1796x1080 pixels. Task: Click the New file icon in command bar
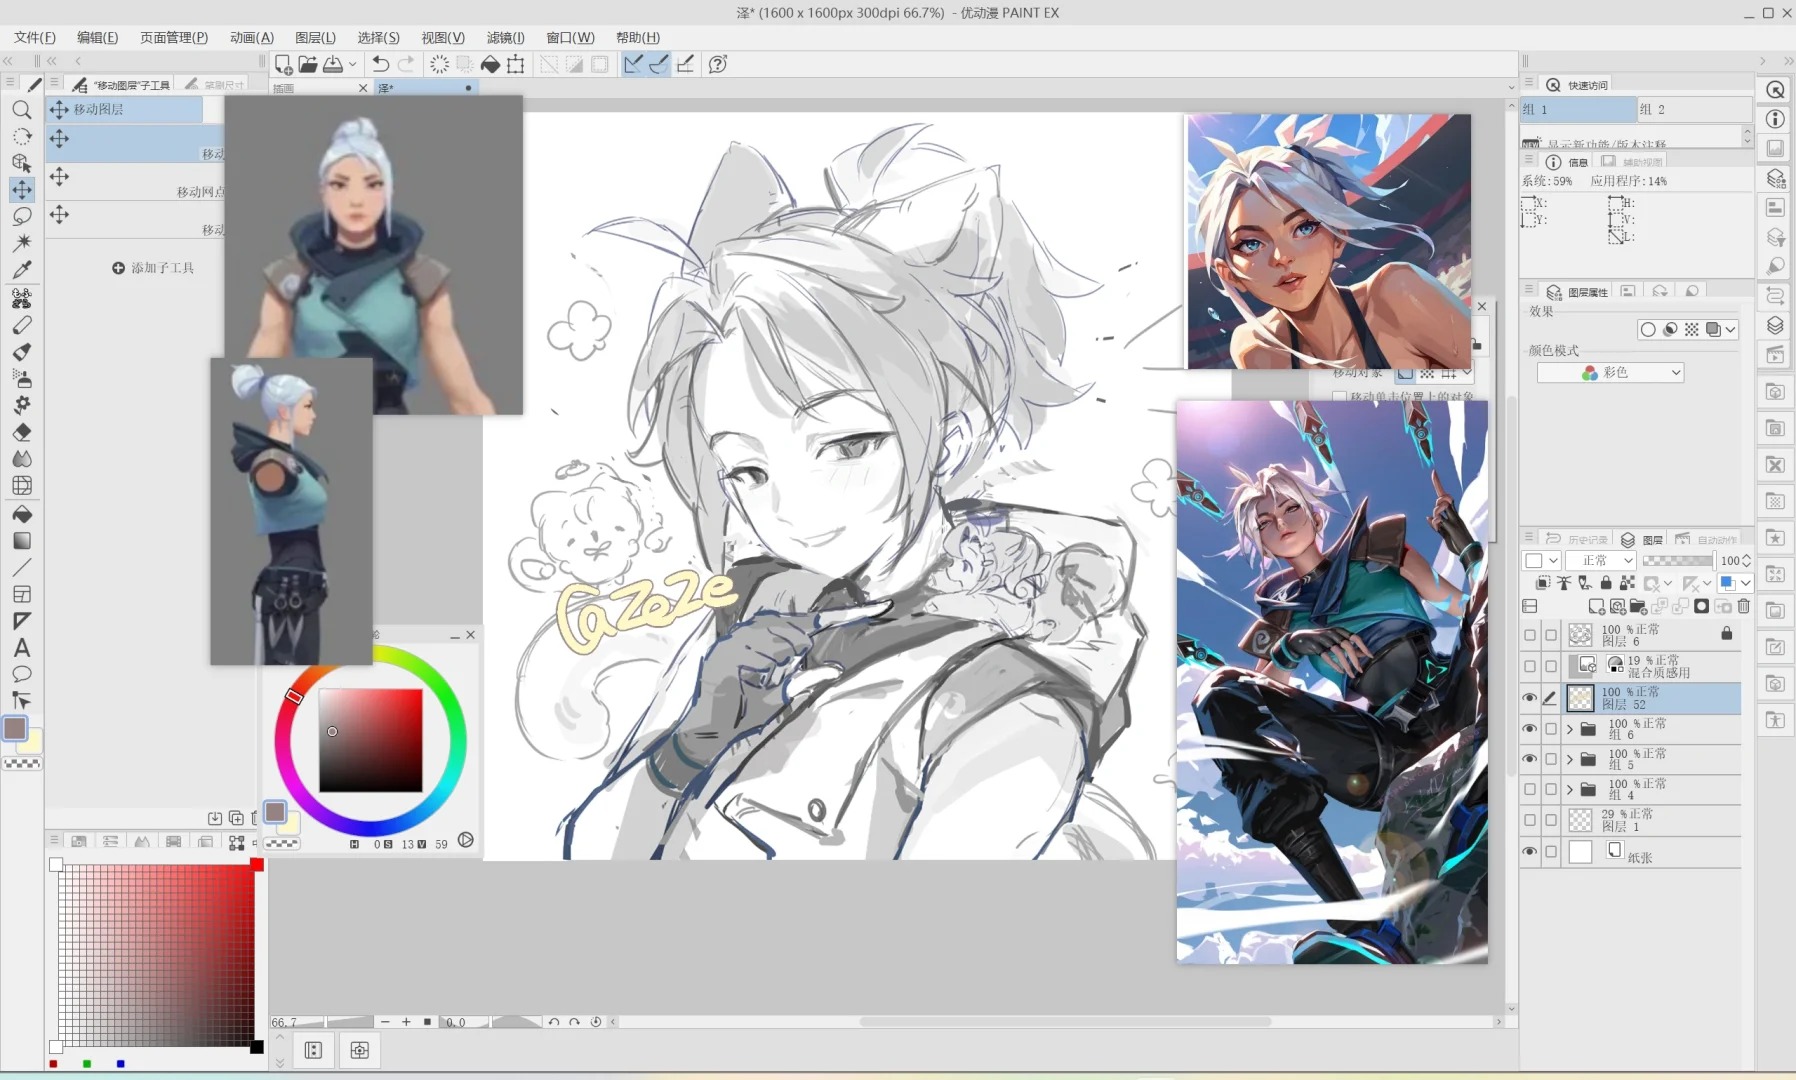(x=283, y=64)
